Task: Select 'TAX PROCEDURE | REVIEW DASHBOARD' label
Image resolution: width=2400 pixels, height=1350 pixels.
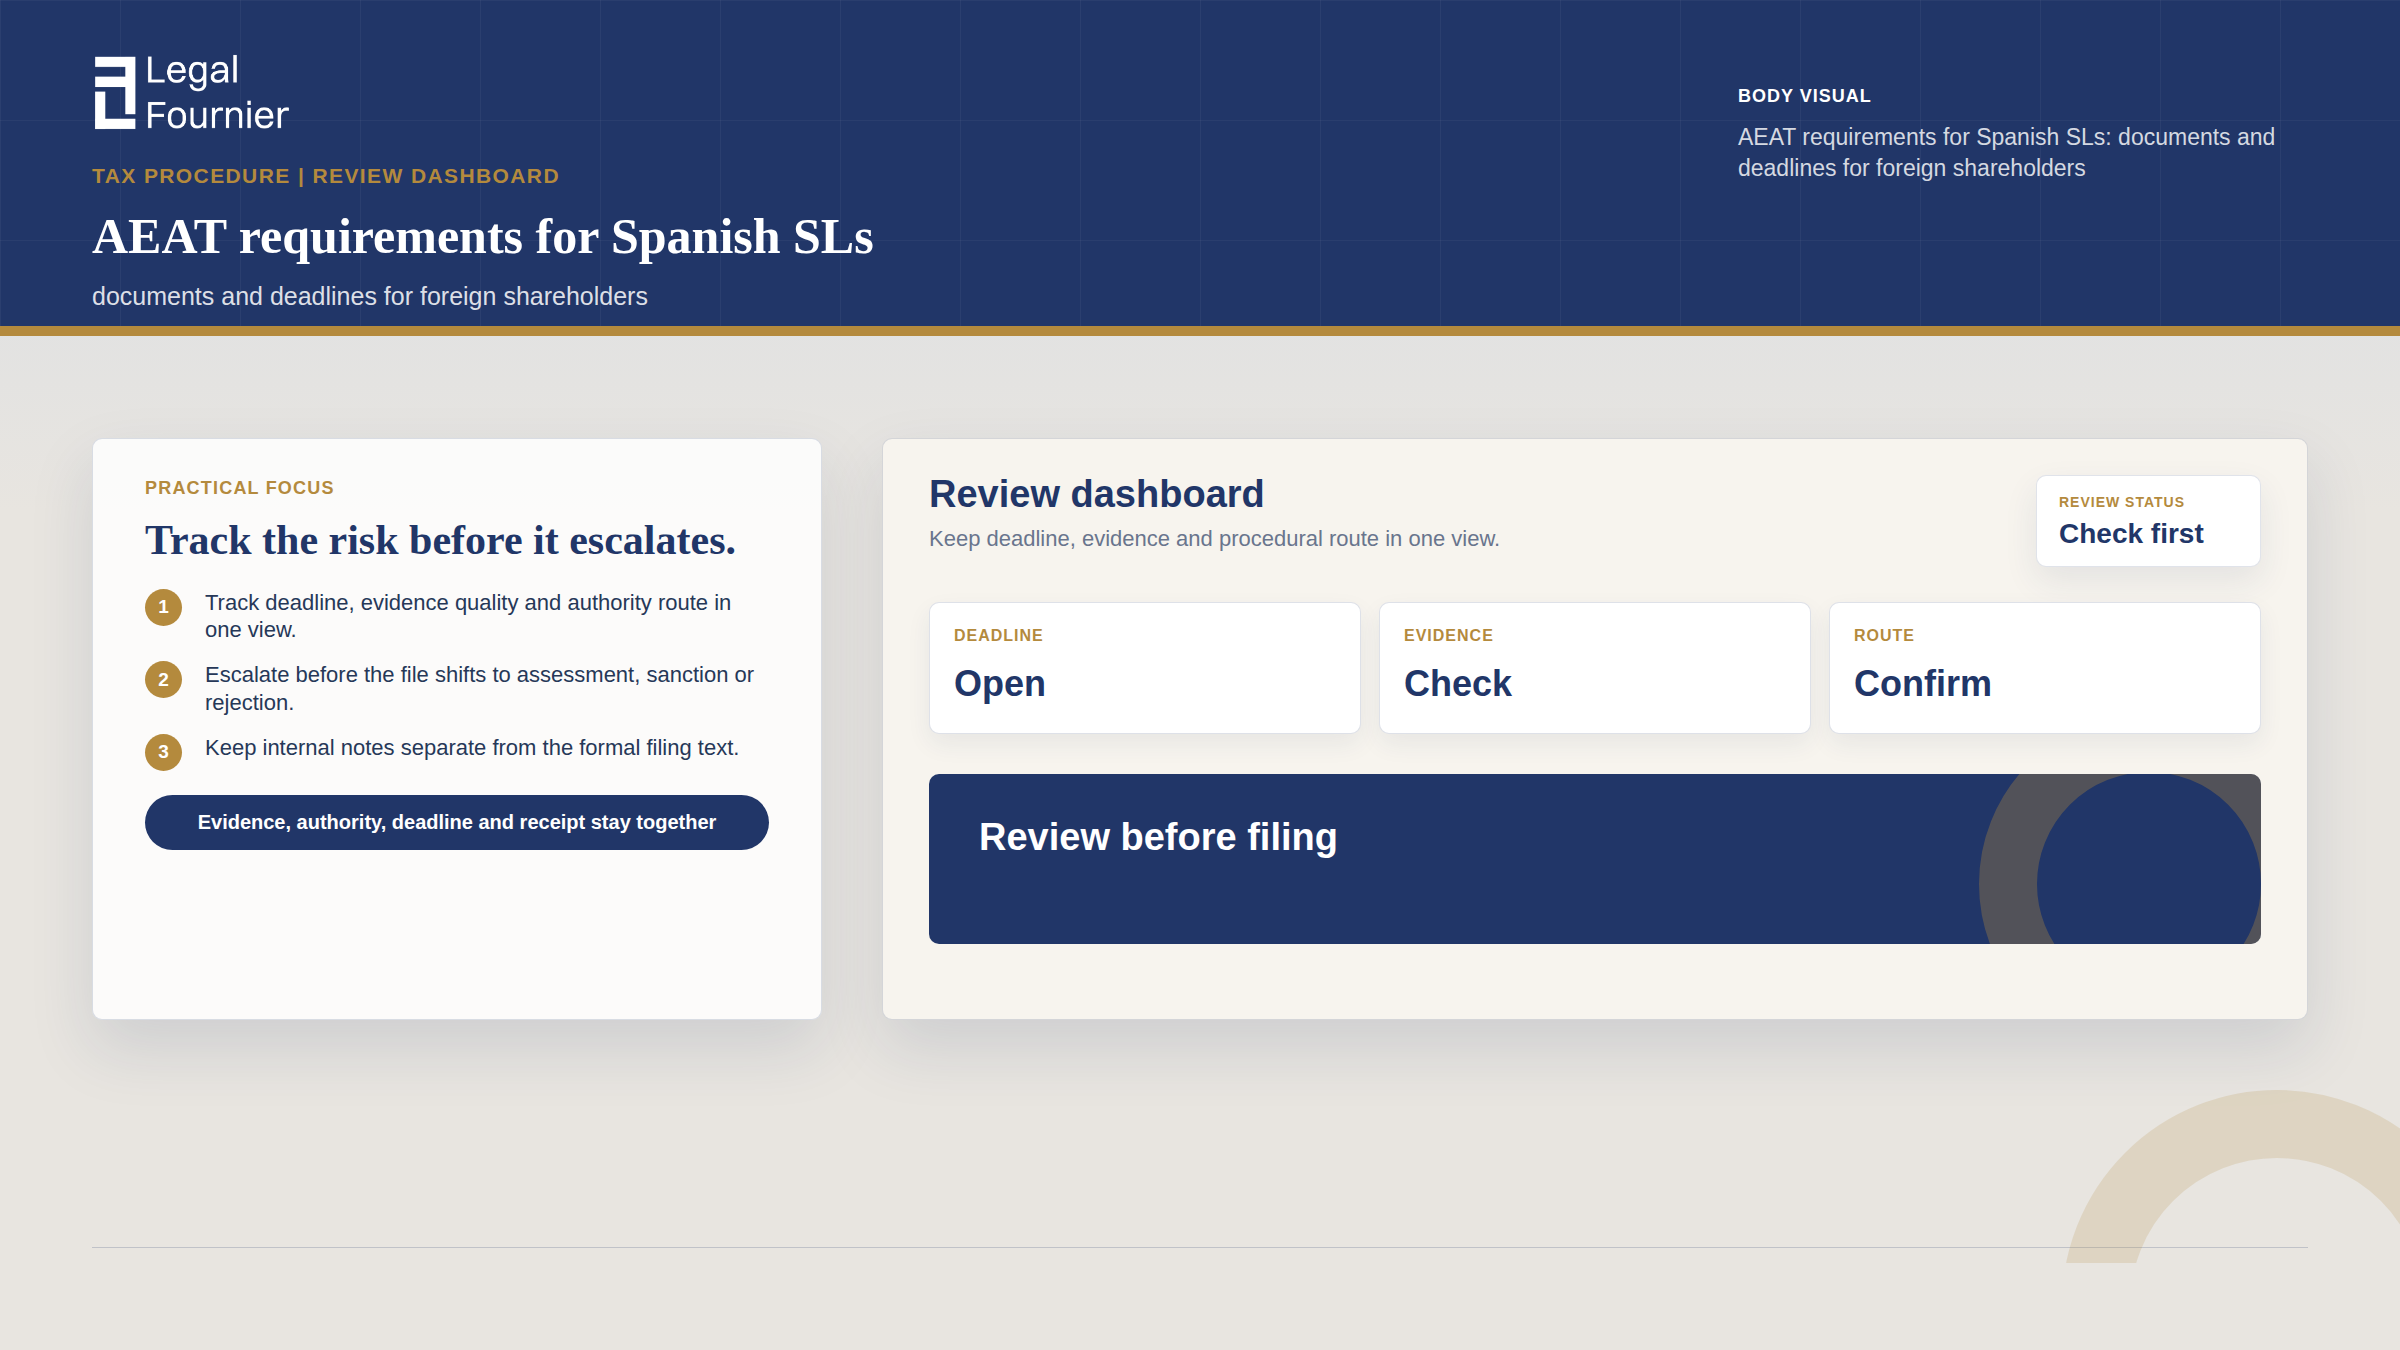Action: point(325,176)
